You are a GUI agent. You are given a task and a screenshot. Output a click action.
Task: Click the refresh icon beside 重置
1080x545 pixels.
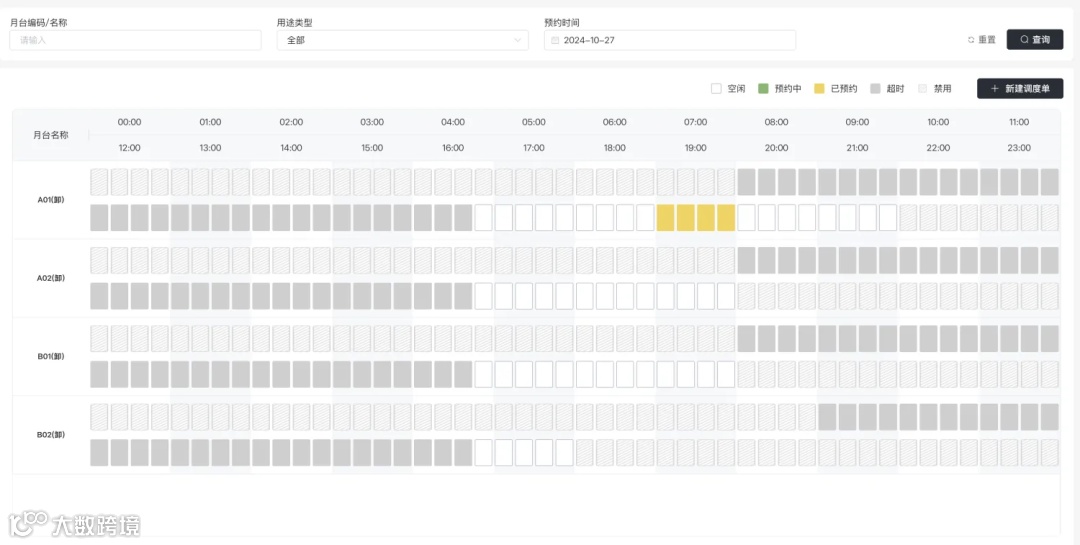(x=971, y=40)
